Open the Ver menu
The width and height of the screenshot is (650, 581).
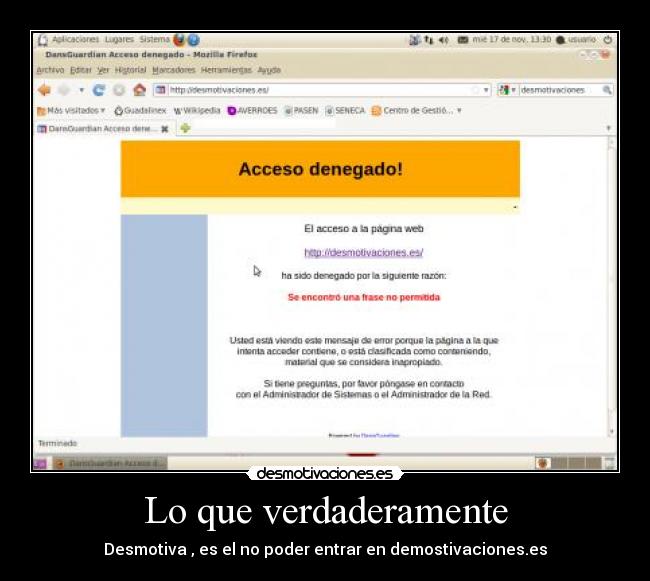tap(103, 70)
